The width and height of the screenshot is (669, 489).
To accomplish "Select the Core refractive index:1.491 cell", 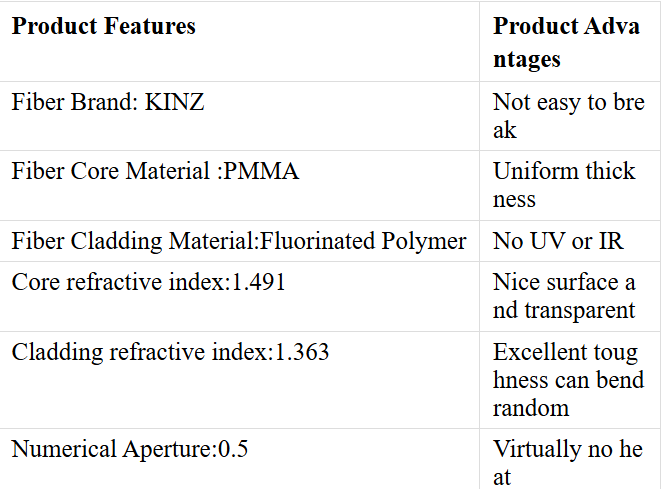I will point(239,297).
